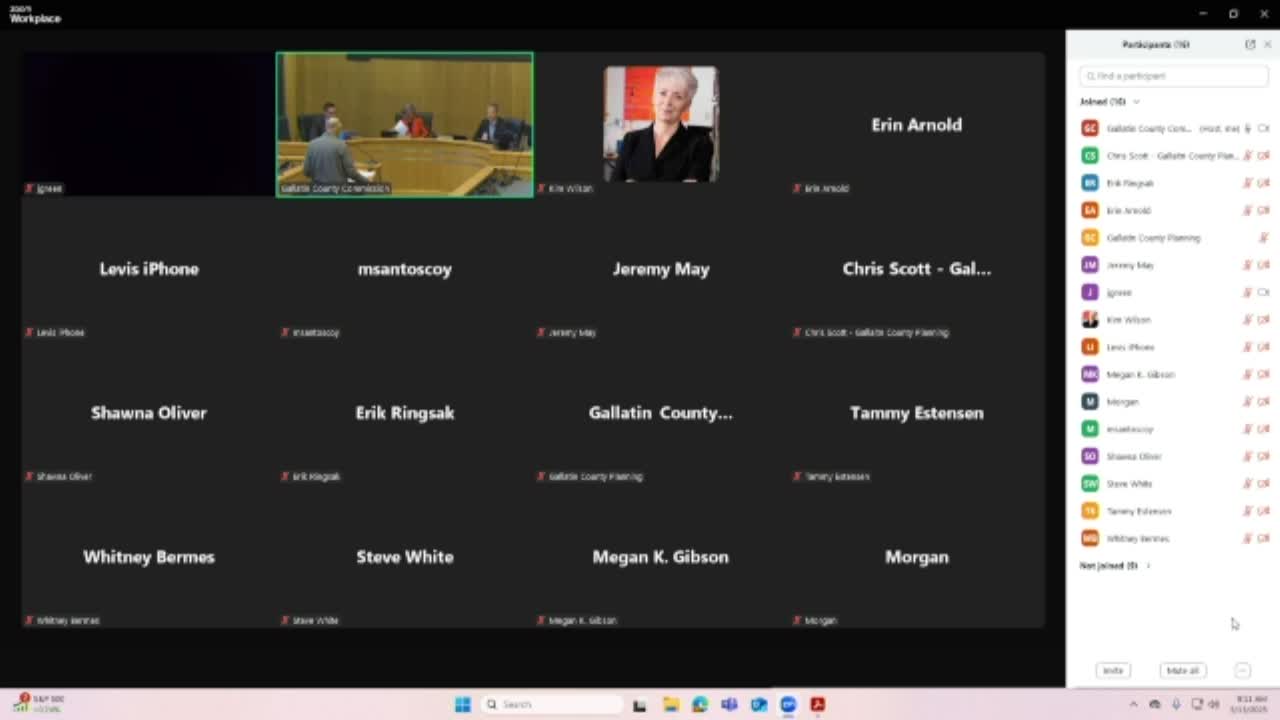Click Megan K. Gibson name in participants list
The height and width of the screenshot is (720, 1280).
(1140, 374)
